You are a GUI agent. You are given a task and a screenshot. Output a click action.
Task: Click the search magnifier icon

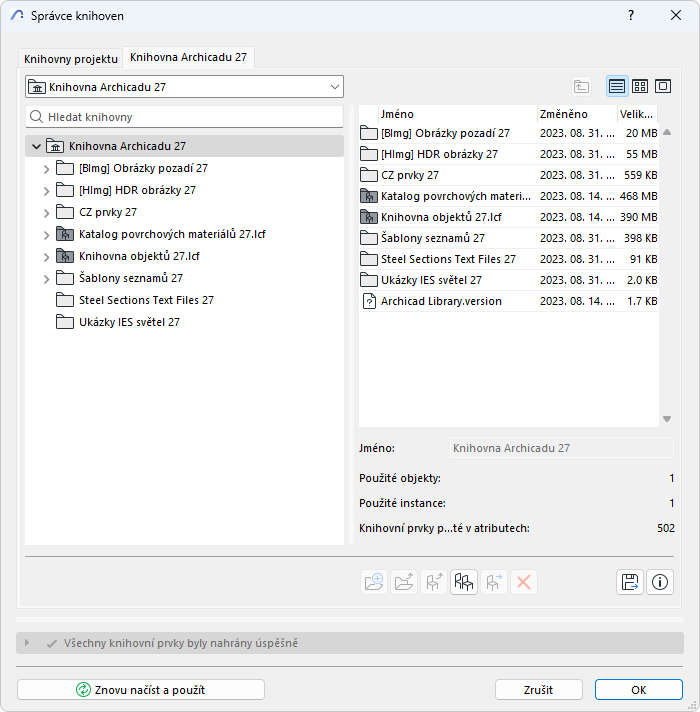[x=36, y=117]
